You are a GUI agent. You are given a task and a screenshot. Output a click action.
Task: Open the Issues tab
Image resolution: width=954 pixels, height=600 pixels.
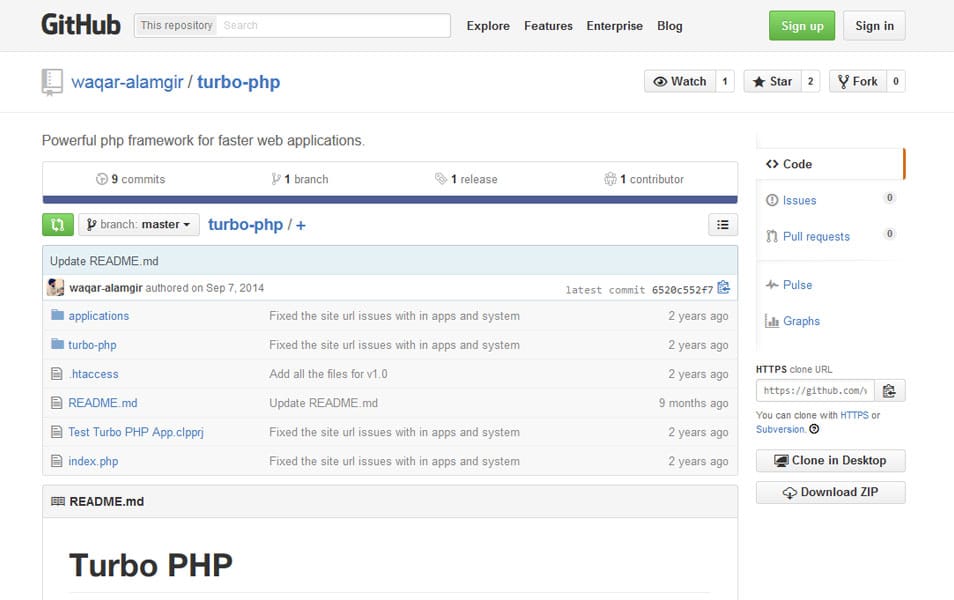coord(799,200)
